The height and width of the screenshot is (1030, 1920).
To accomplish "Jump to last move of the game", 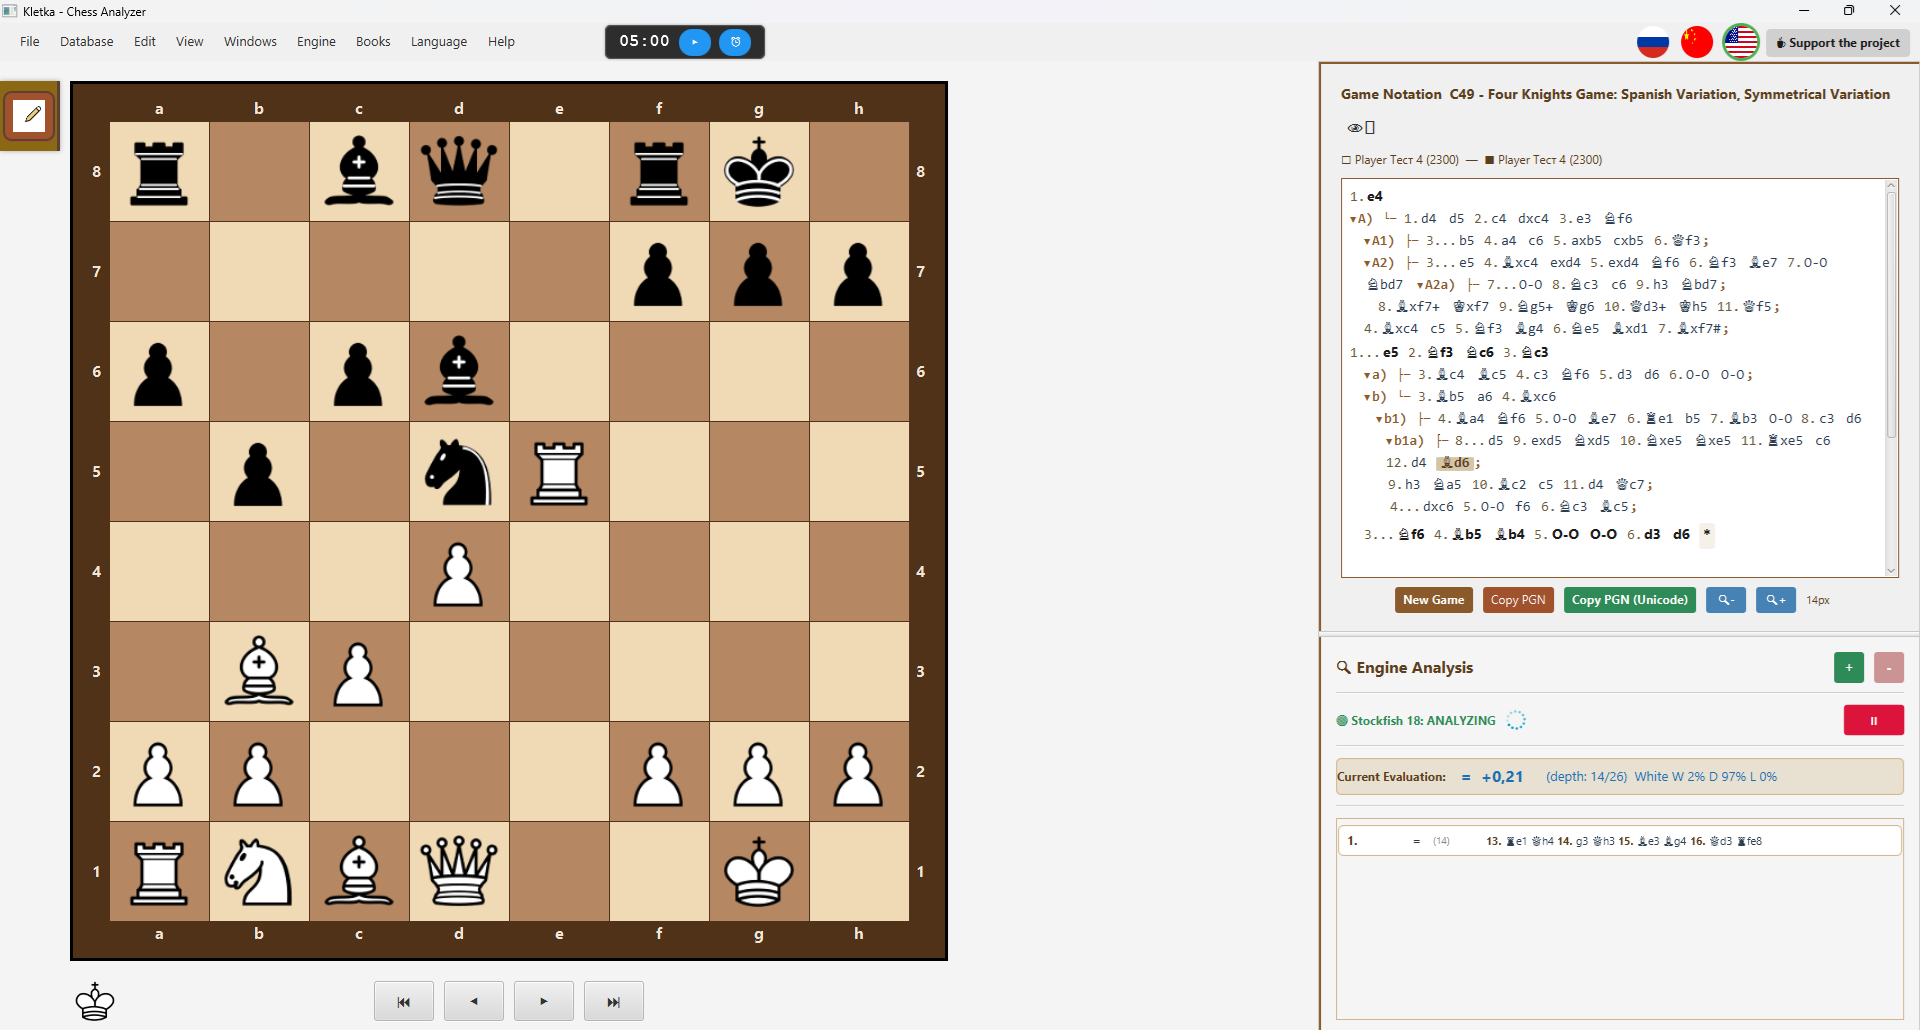I will coord(614,1001).
